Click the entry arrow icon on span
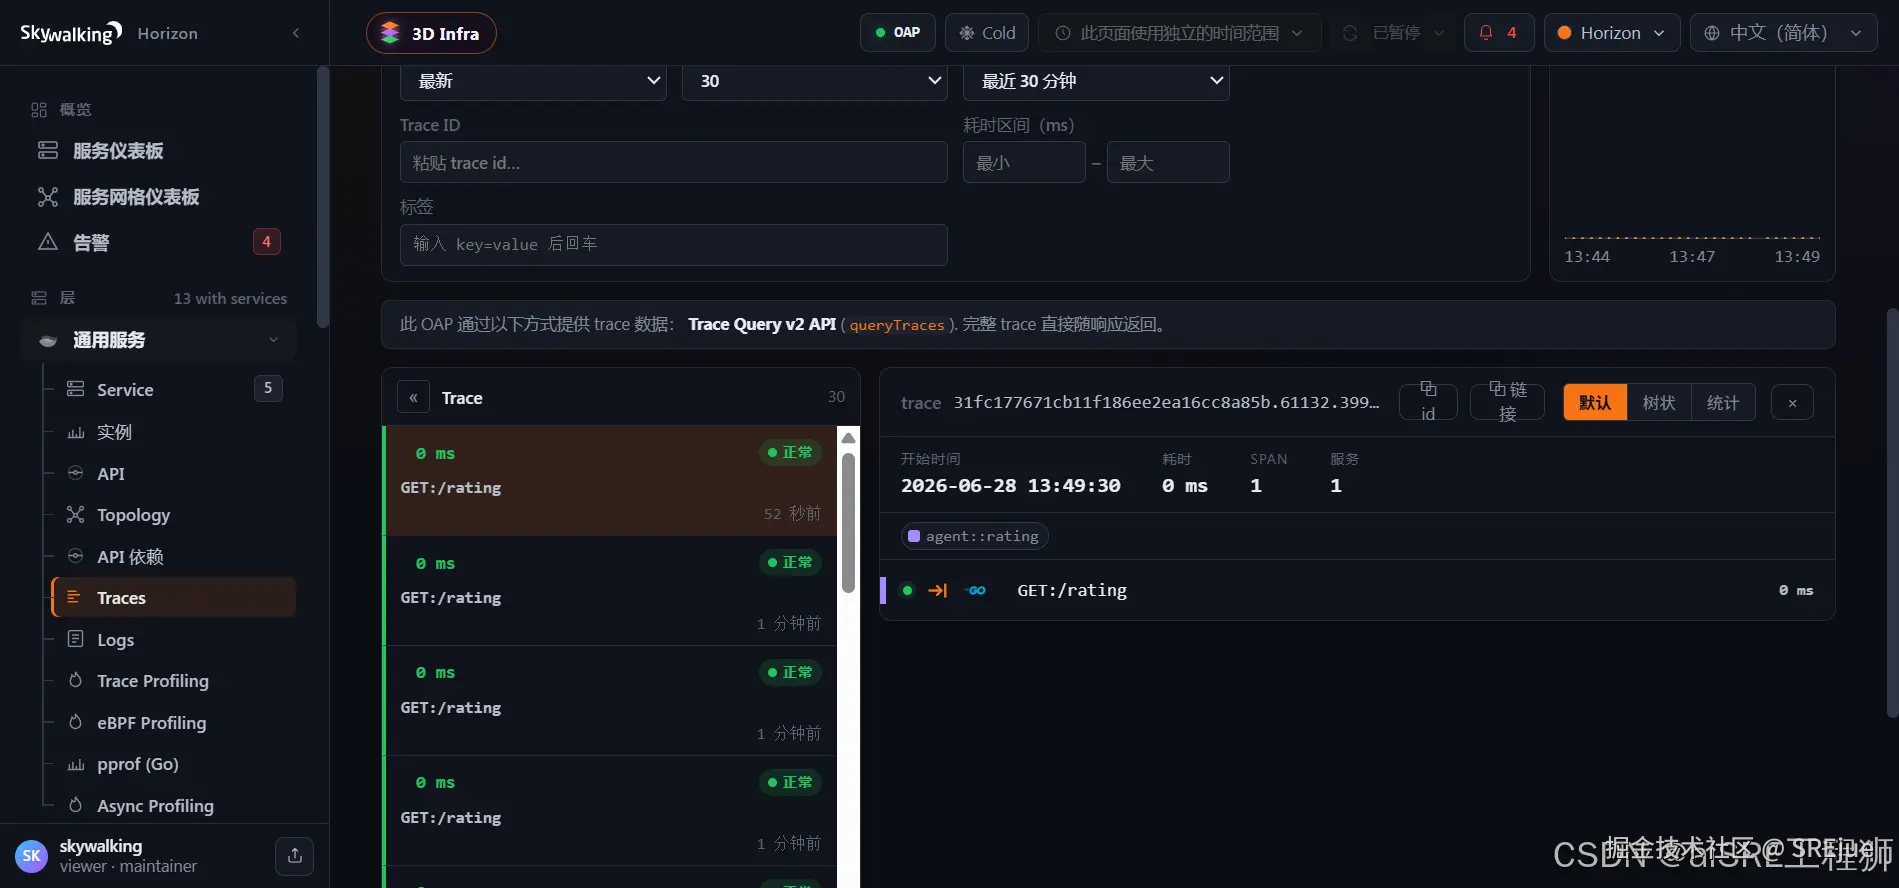Screen dimensions: 1899x888 coord(938,590)
